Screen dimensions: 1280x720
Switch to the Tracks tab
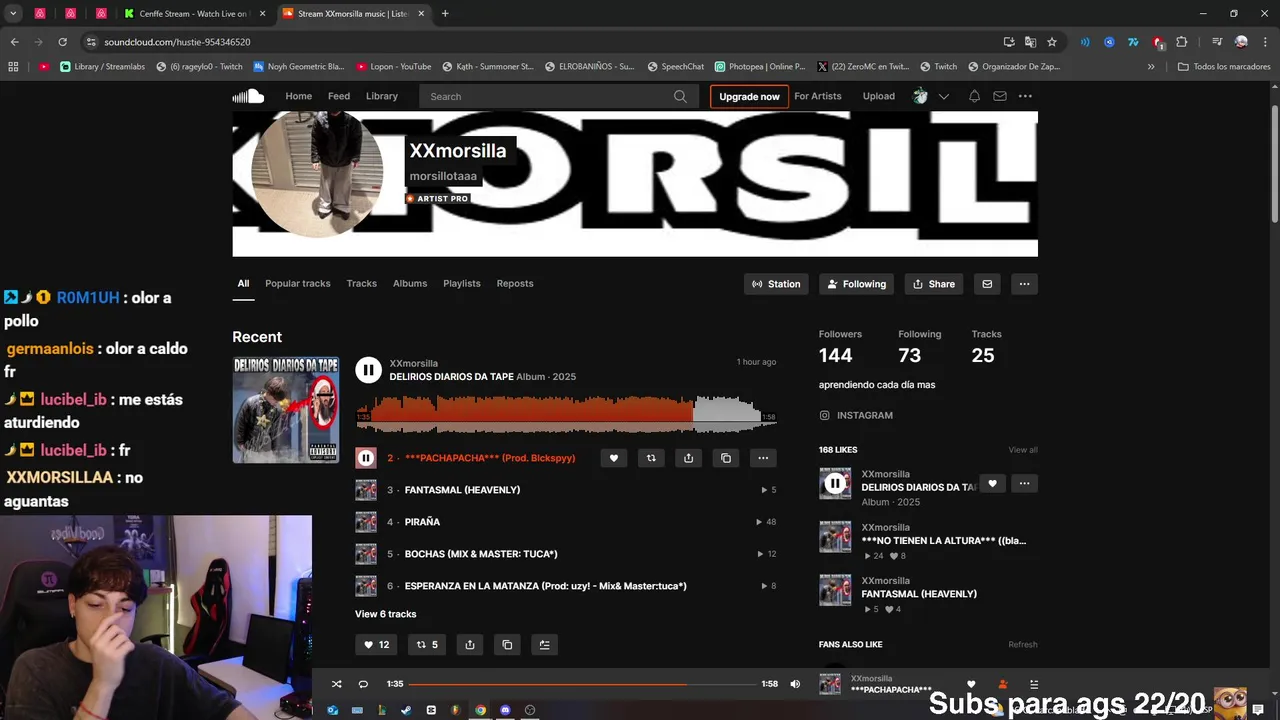(361, 283)
